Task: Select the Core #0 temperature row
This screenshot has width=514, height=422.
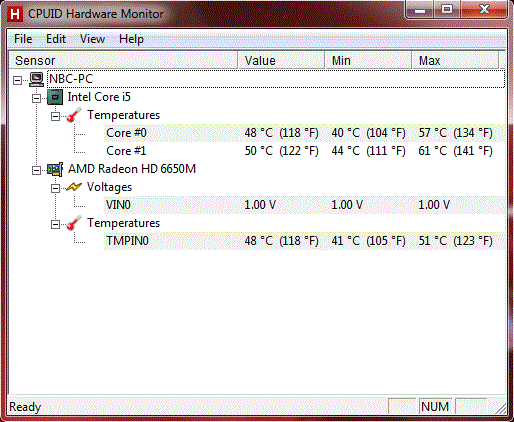Action: 304,133
